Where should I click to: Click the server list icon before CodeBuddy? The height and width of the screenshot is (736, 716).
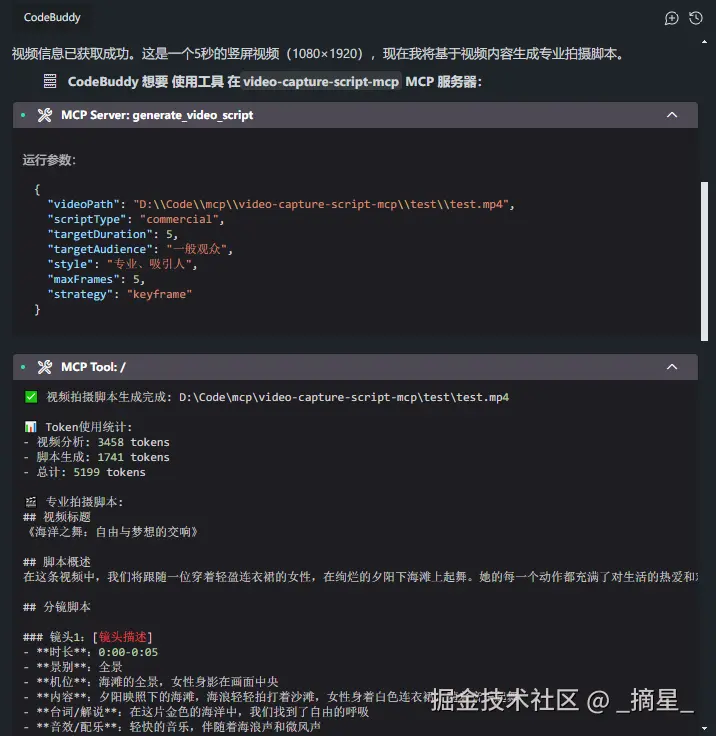point(50,81)
